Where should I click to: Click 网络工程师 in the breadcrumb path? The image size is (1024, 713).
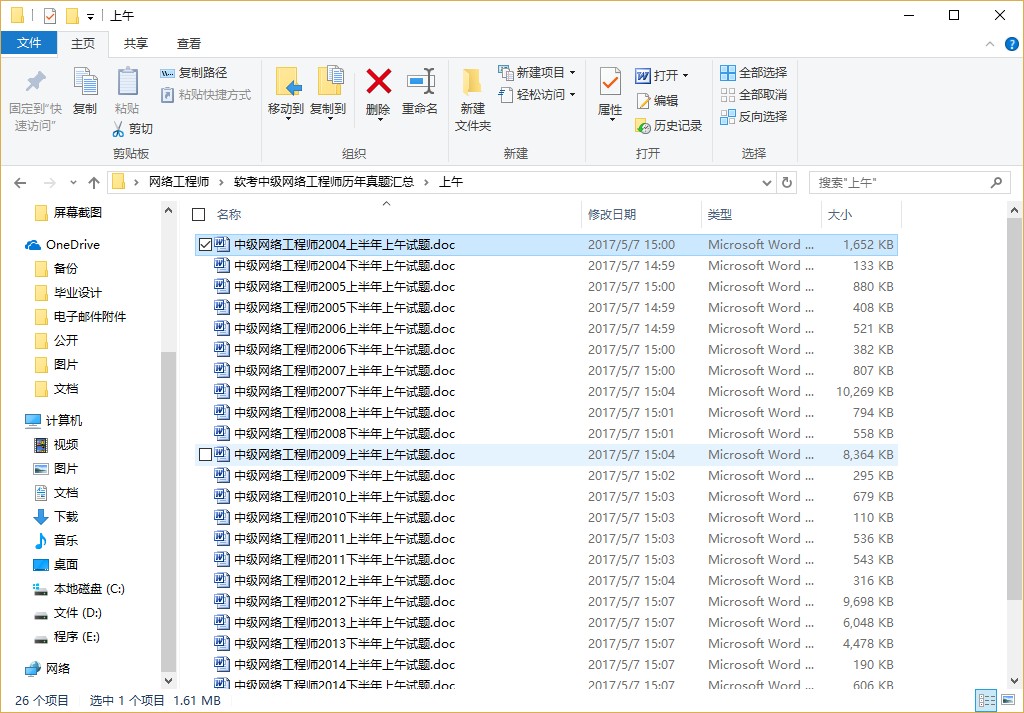tap(179, 182)
